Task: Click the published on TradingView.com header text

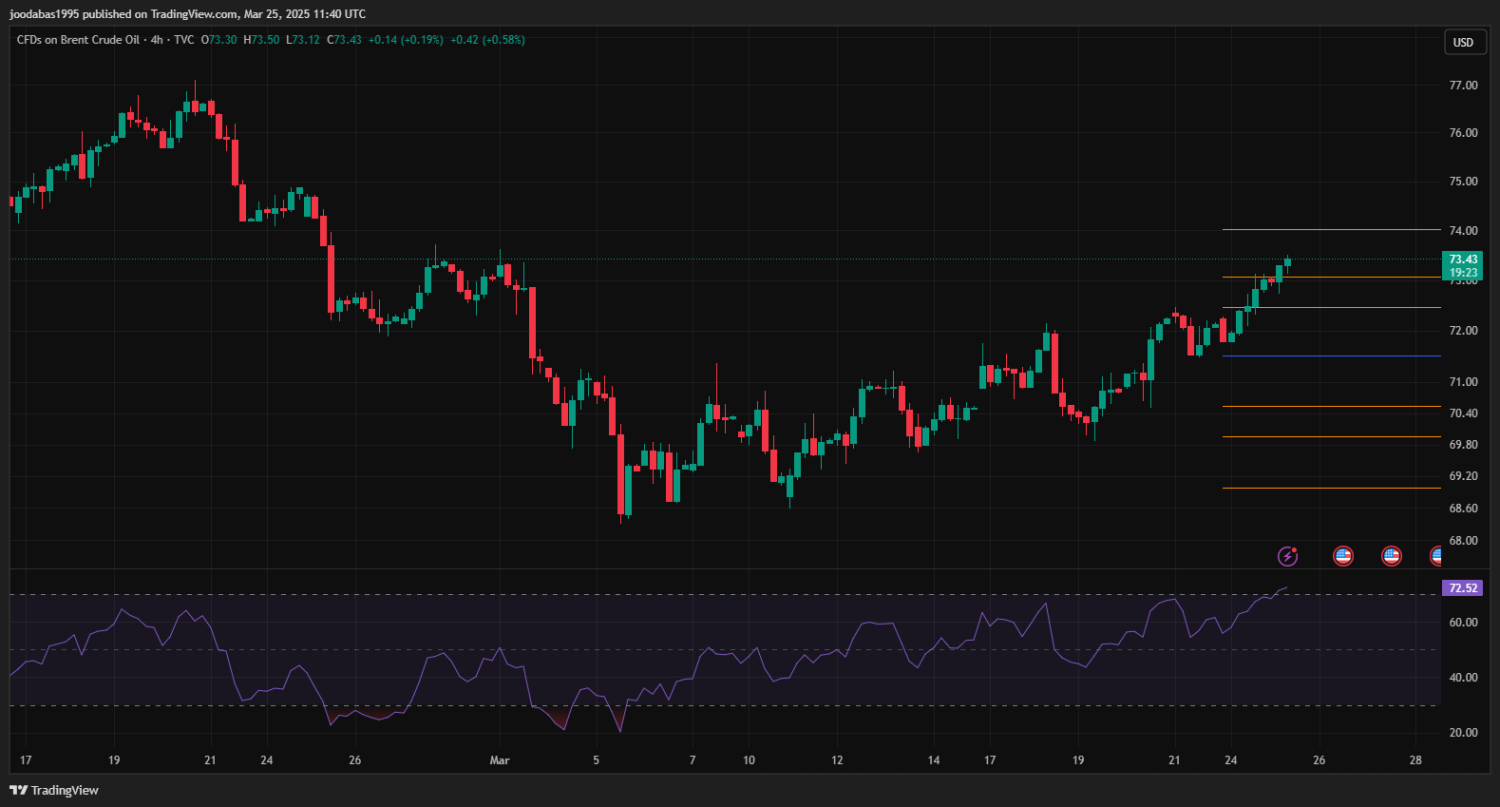Action: (x=188, y=14)
